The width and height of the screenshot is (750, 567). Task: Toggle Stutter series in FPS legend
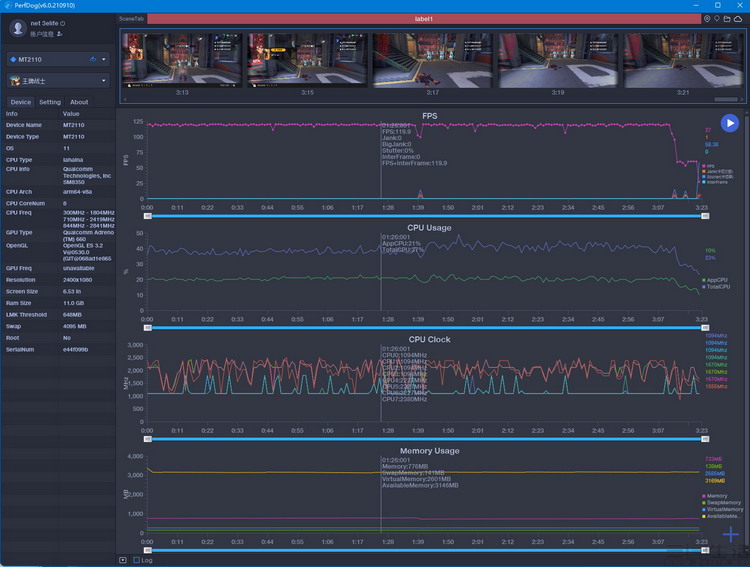tap(717, 177)
